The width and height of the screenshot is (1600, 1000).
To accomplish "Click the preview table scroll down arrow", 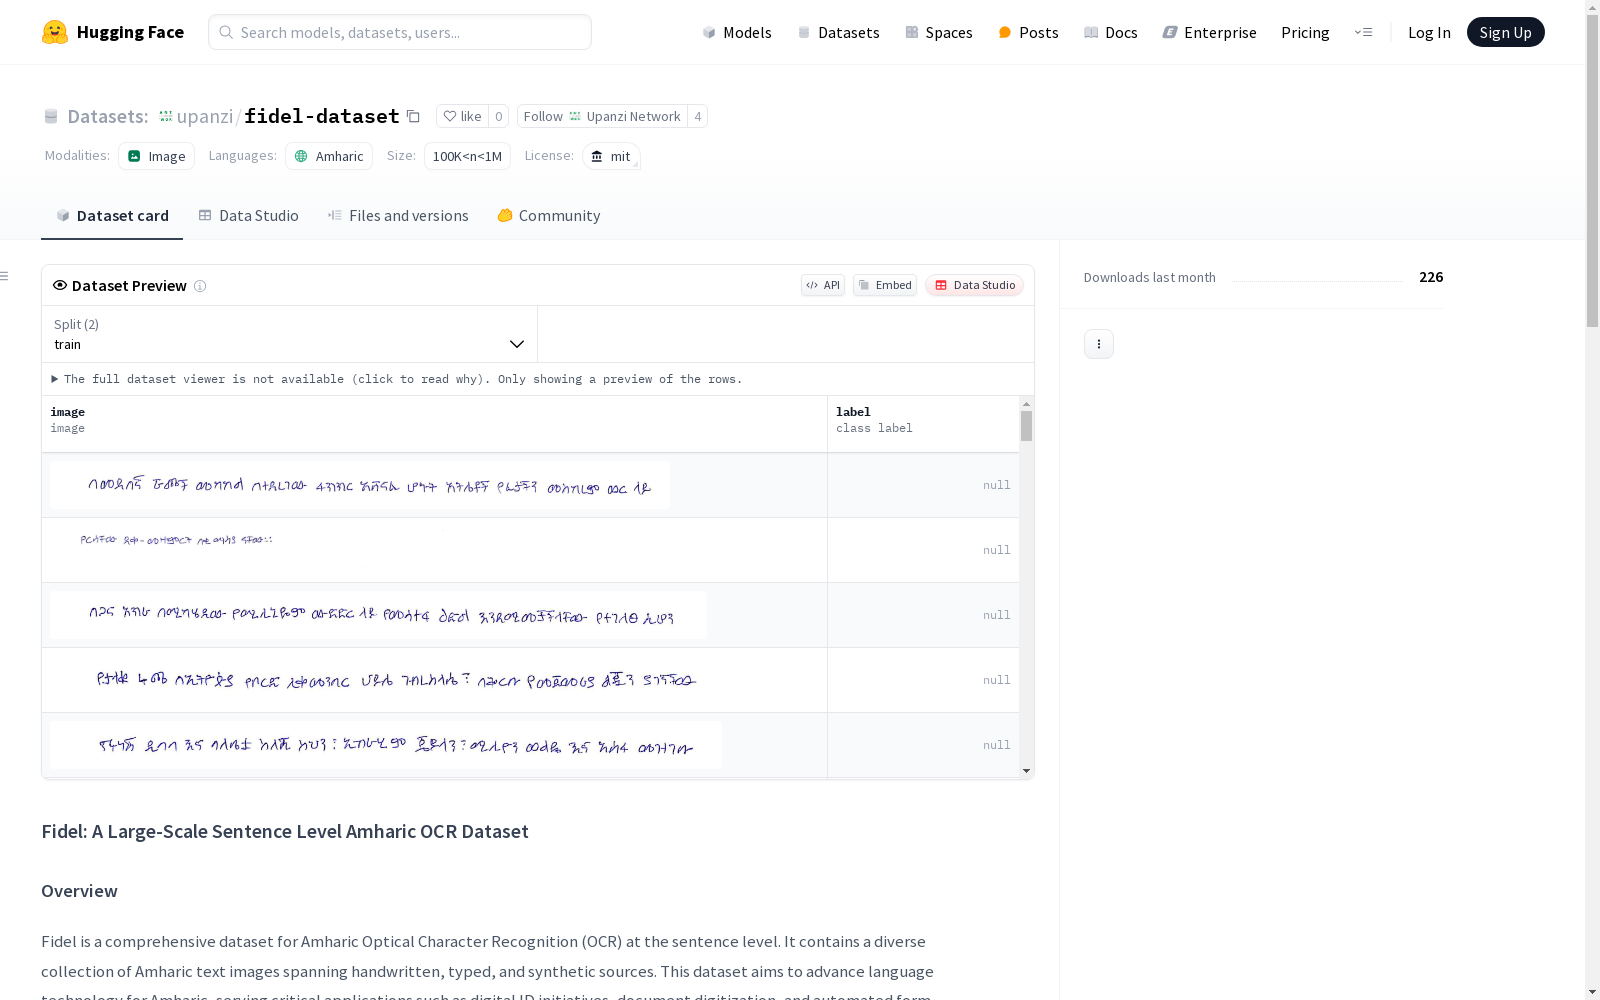I will [x=1026, y=771].
